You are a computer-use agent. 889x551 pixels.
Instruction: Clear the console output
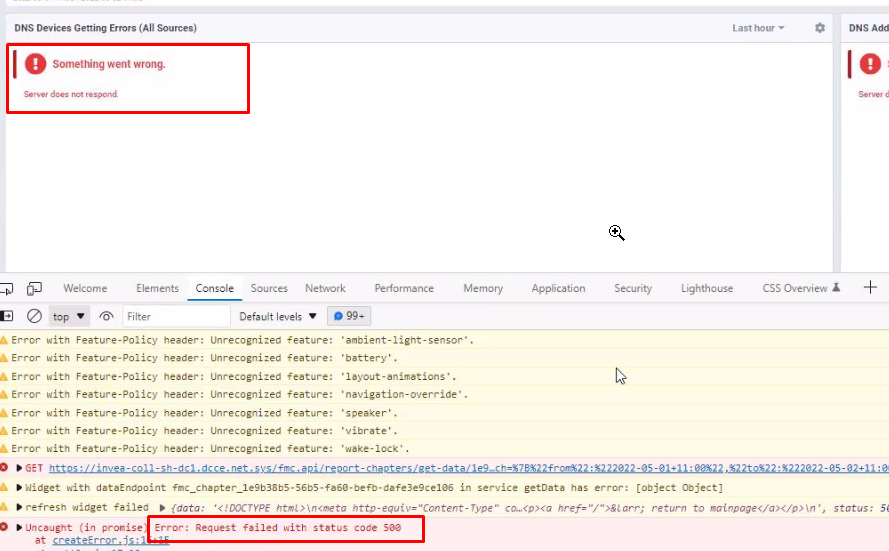(34, 316)
